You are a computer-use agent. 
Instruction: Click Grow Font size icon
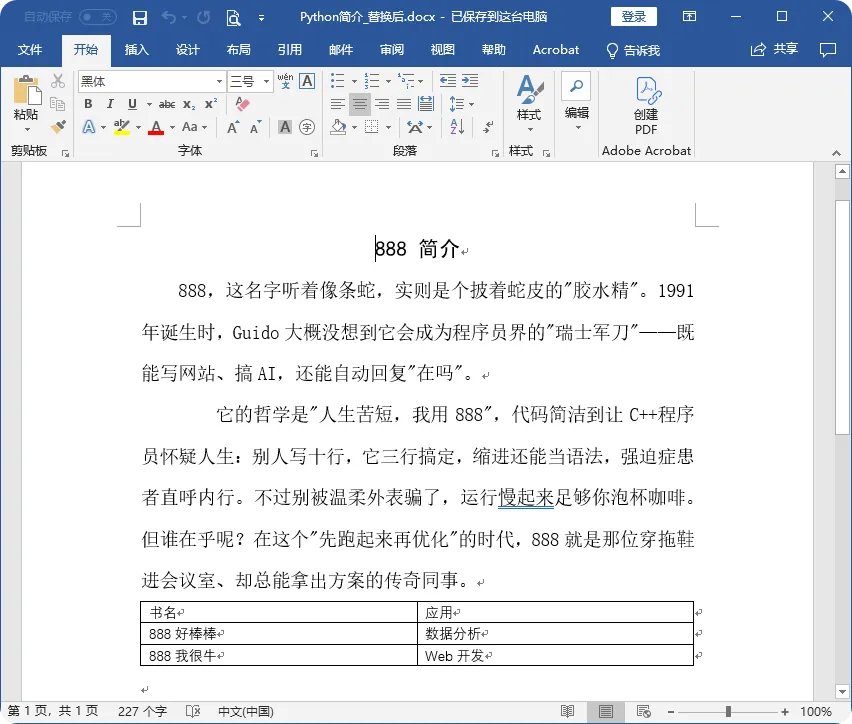click(233, 128)
